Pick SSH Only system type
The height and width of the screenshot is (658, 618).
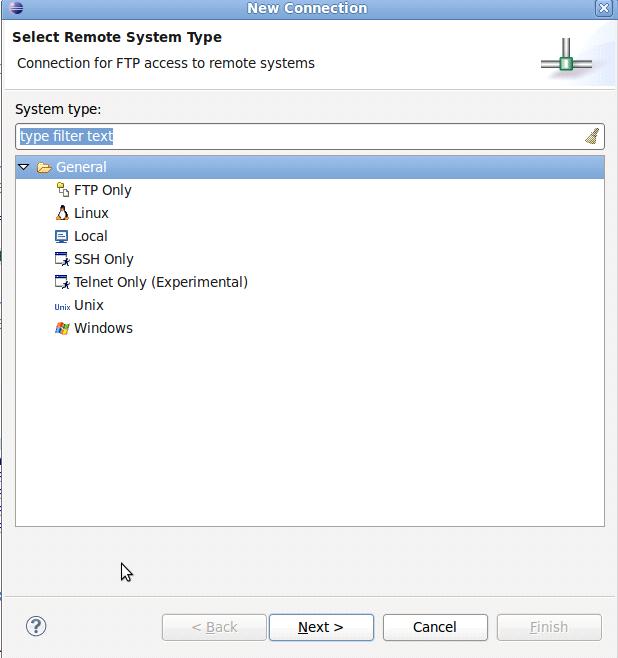click(x=104, y=259)
